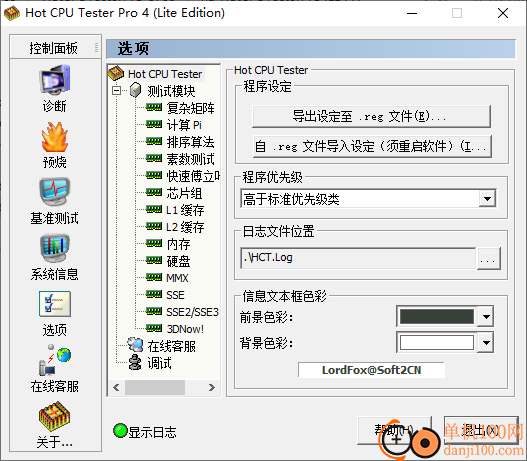Select the 计算 Pi tree label
Image resolution: width=527 pixels, height=461 pixels.
coord(184,125)
